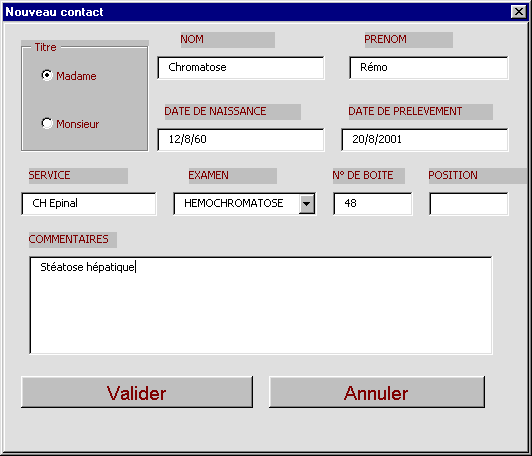Focus the PRENOM field containing Rémo
The width and height of the screenshot is (532, 456).
point(429,68)
